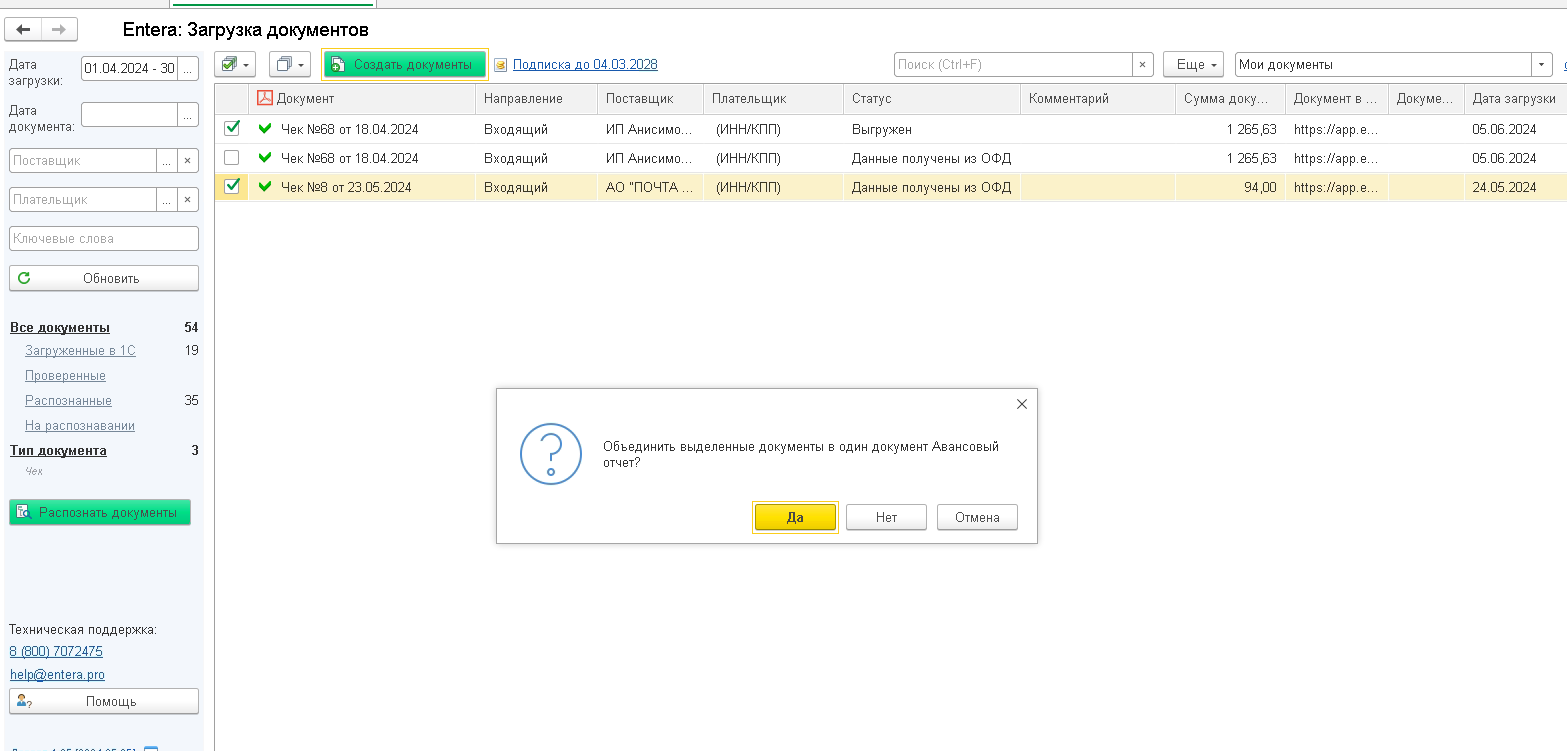Open the Подписка до 04.03.2028 link

(x=585, y=65)
